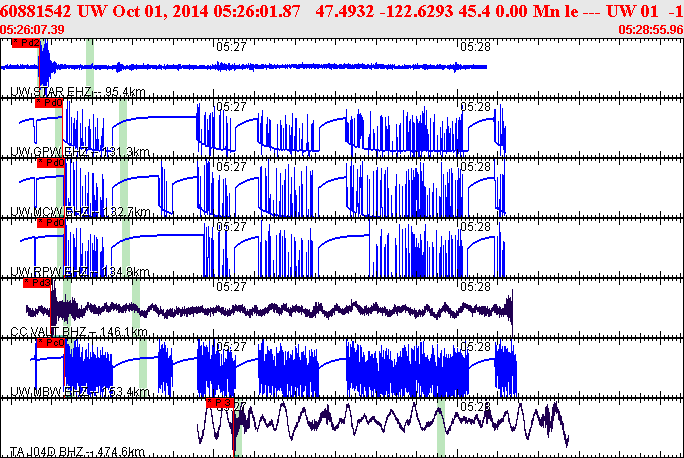Select the red pick flag on TA.J04D trace

(219, 402)
